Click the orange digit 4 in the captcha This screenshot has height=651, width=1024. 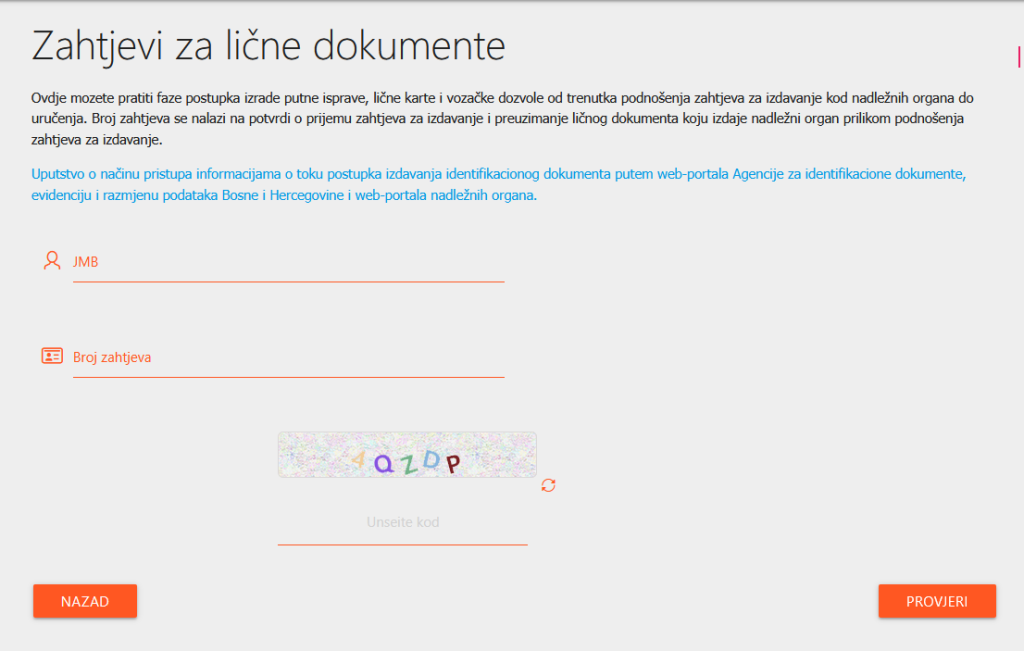[x=358, y=459]
